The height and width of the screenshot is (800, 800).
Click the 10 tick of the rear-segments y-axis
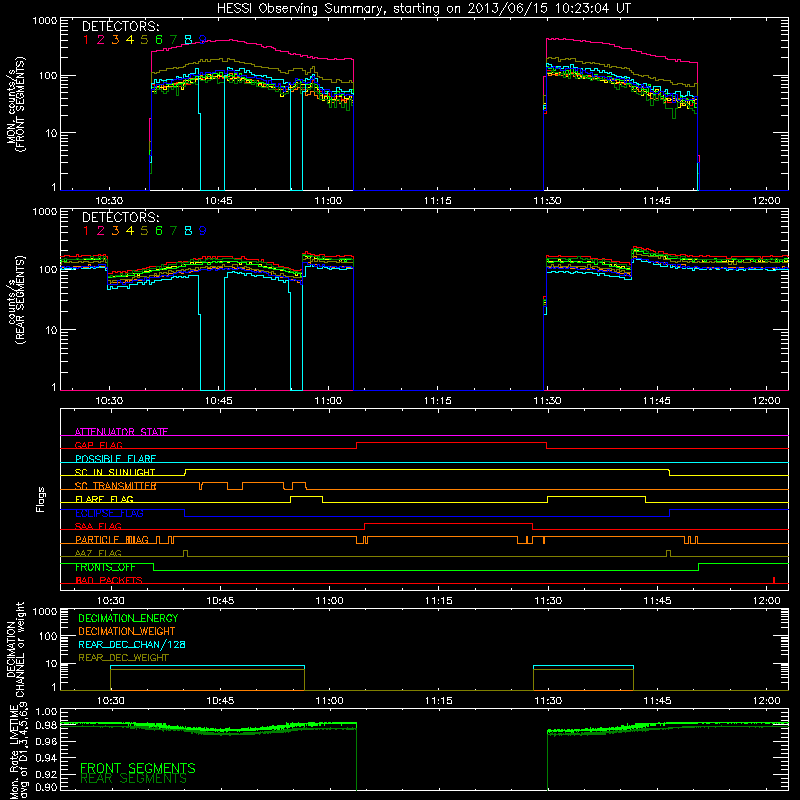point(51,330)
